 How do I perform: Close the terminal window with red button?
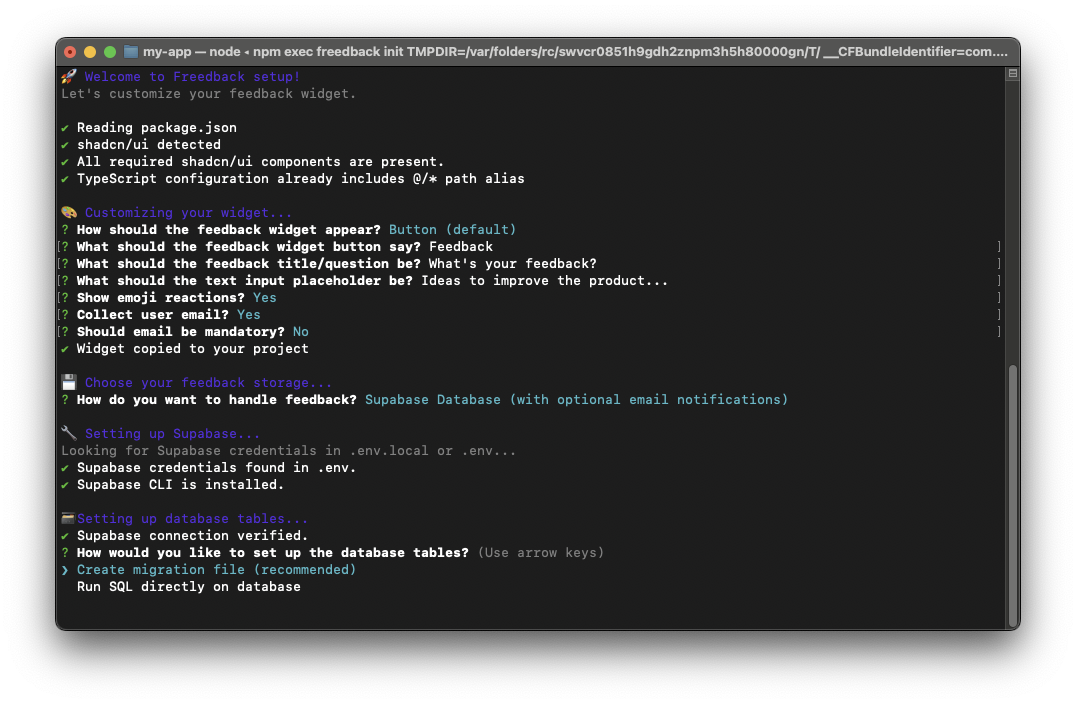70,51
